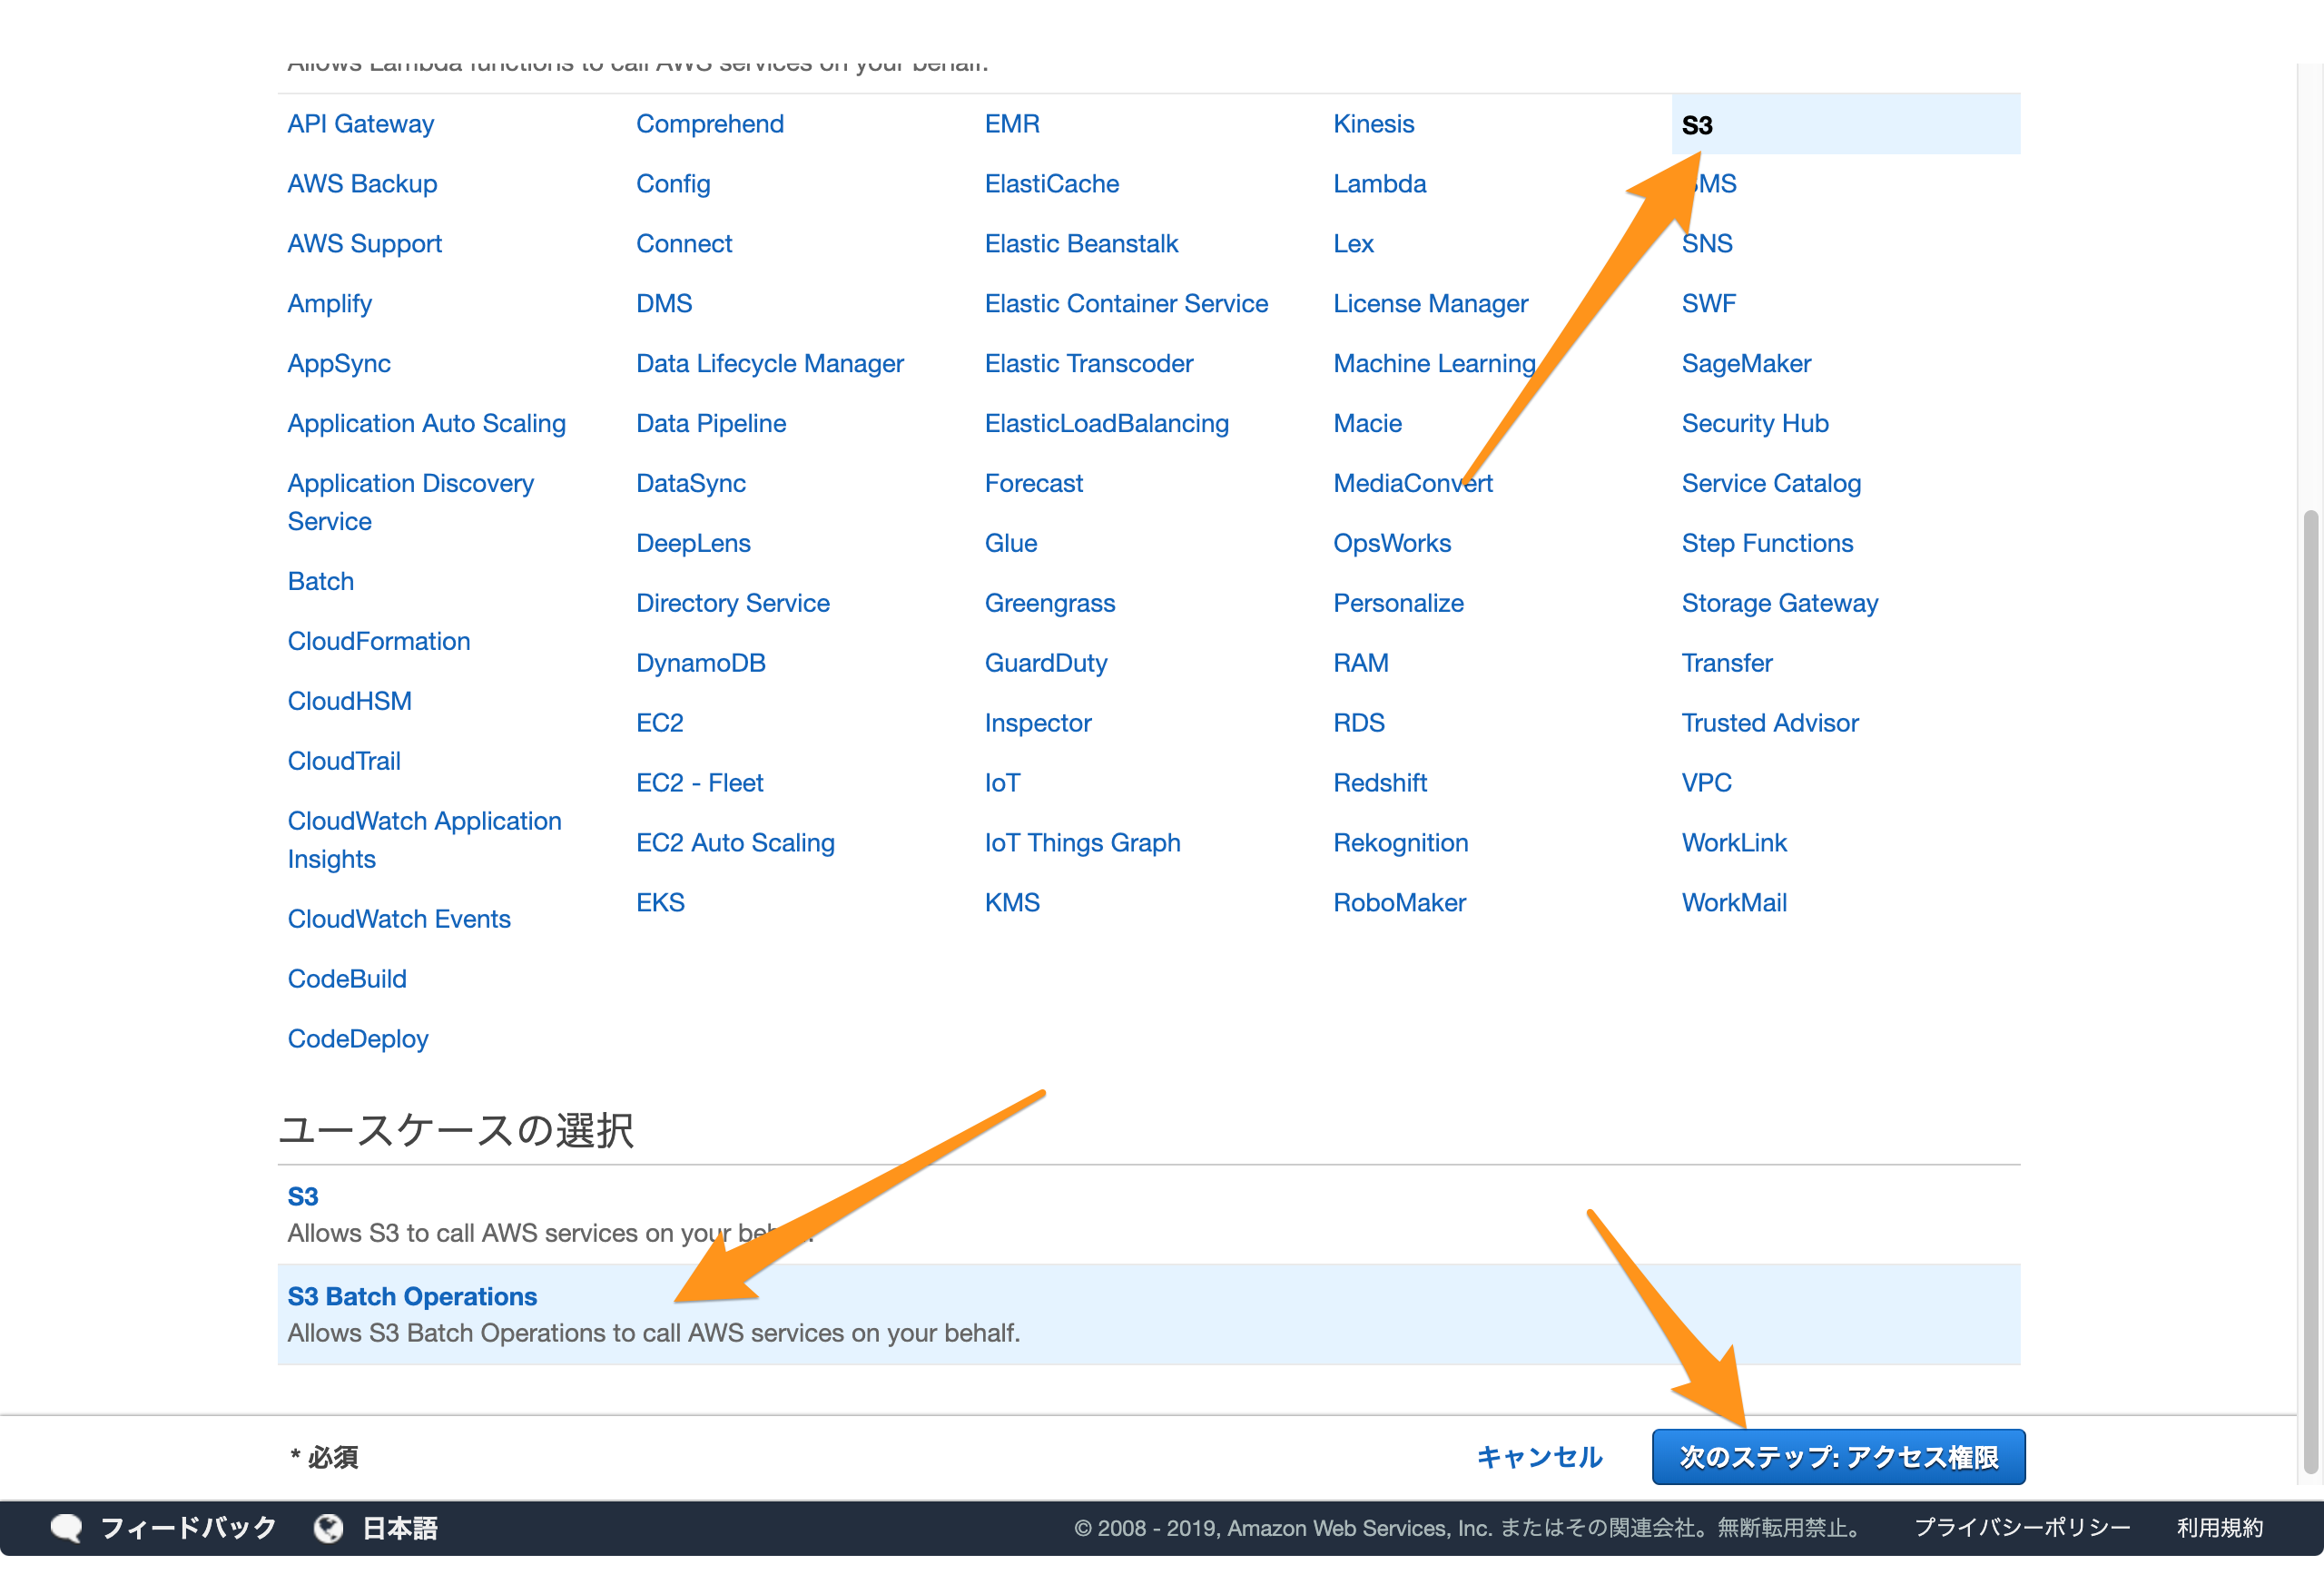Image resolution: width=2324 pixels, height=1594 pixels.
Task: Select CloudFormation service
Action: click(x=378, y=641)
